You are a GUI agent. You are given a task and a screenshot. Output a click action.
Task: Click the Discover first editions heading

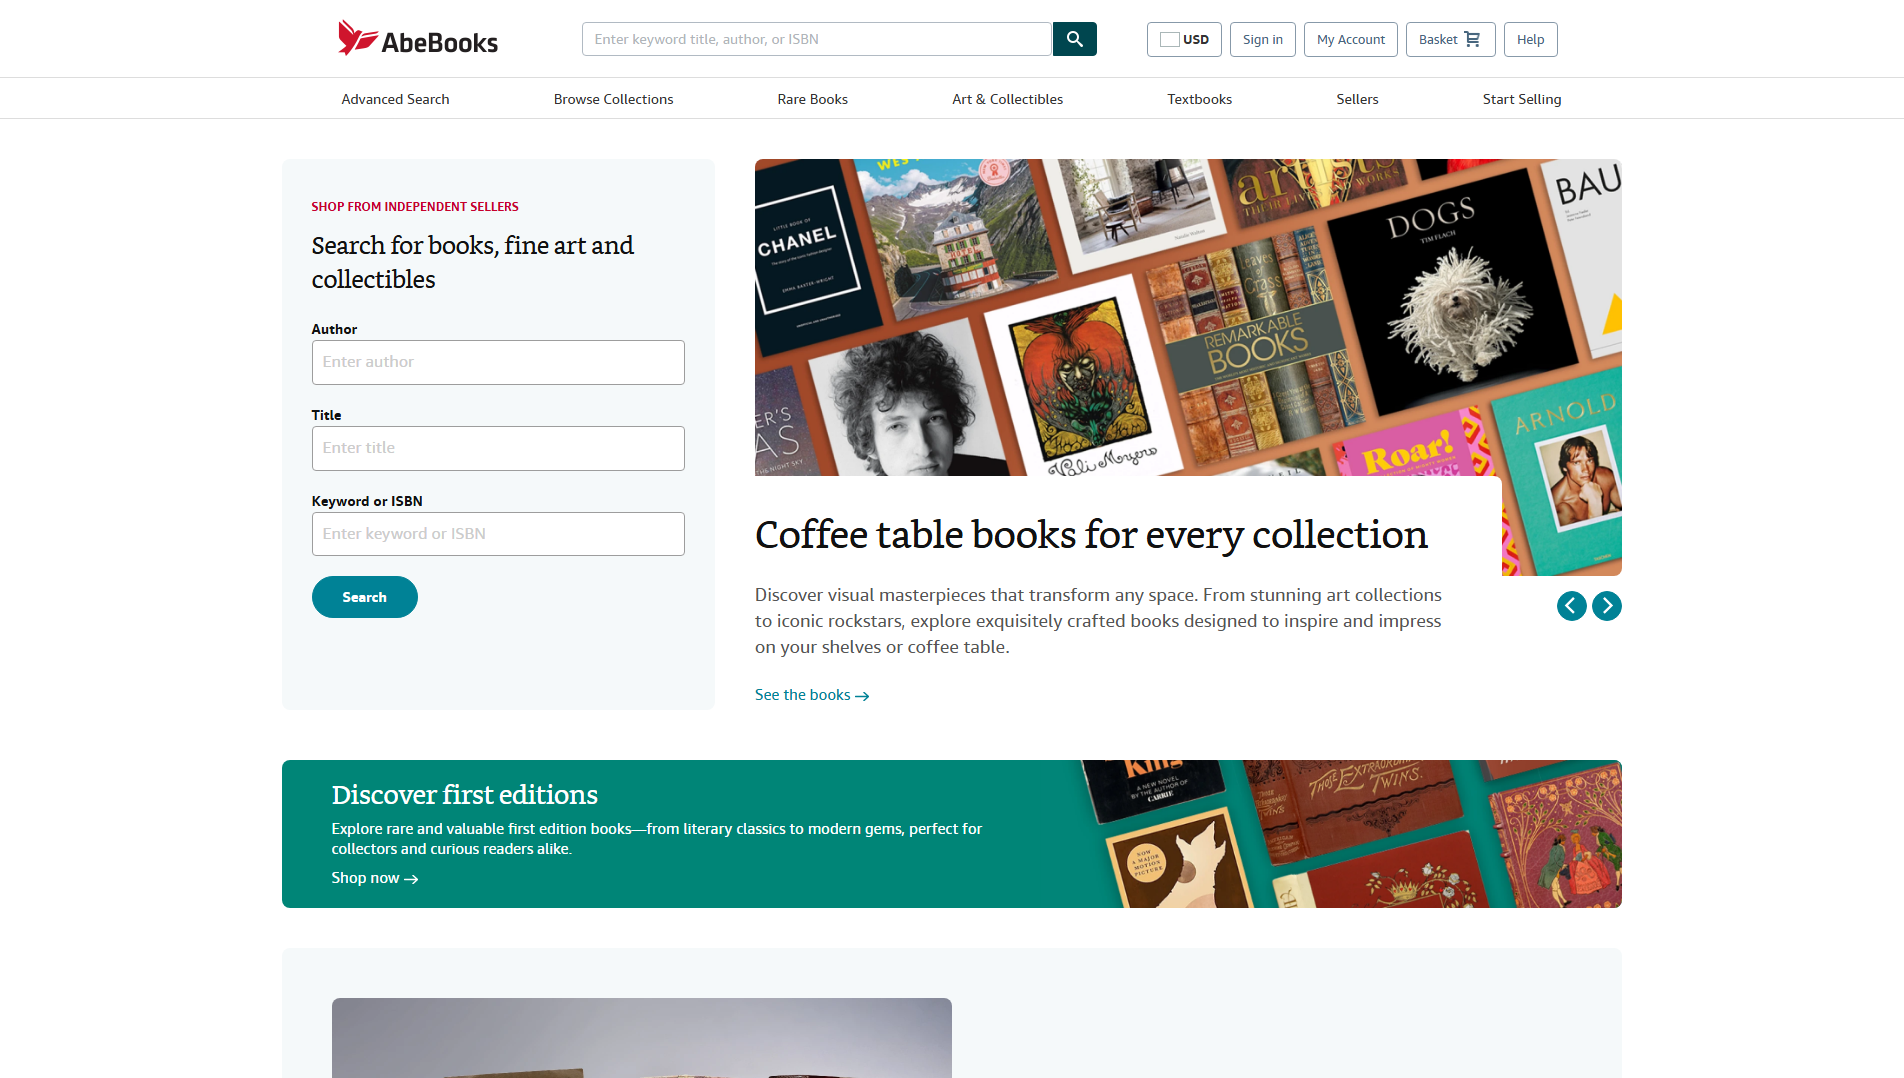point(465,795)
